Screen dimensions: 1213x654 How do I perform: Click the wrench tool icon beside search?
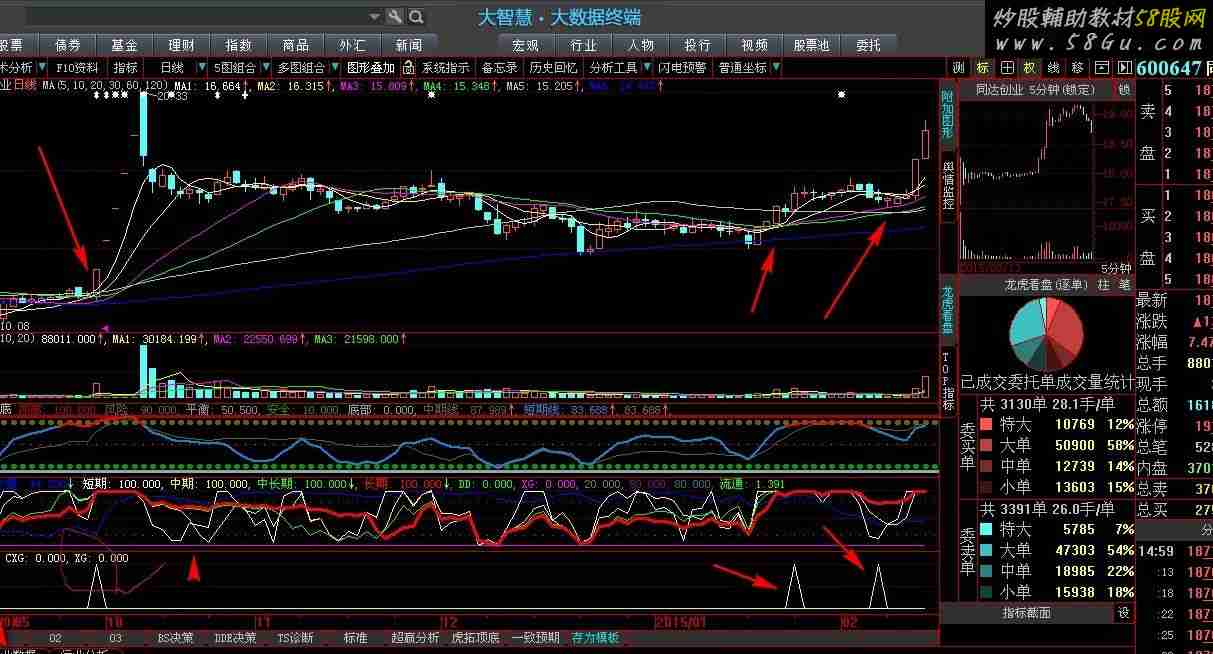394,17
